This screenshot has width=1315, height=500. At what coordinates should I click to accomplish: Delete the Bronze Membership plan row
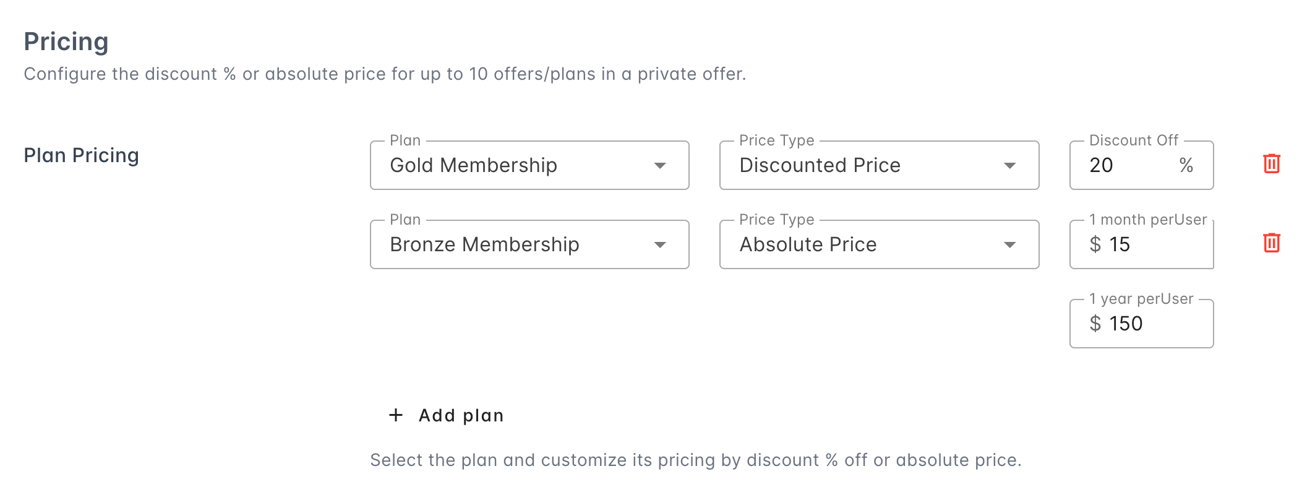click(1271, 243)
